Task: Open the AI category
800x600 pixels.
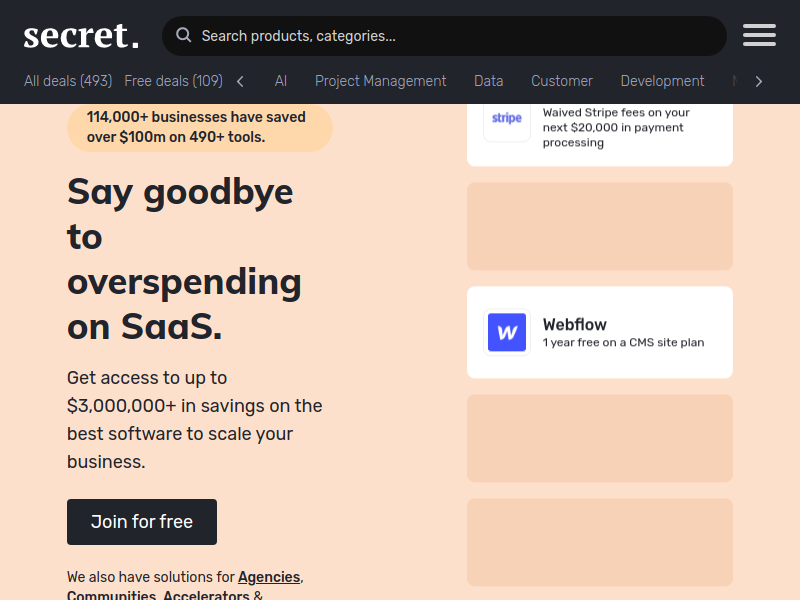Action: (281, 81)
